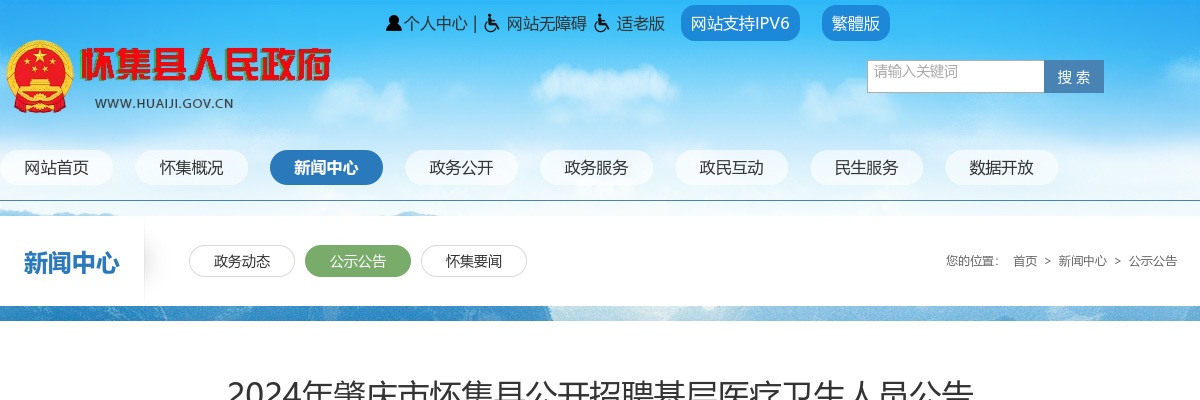Select 新闻中心 navigation item
Image resolution: width=1200 pixels, height=400 pixels.
pyautogui.click(x=326, y=167)
